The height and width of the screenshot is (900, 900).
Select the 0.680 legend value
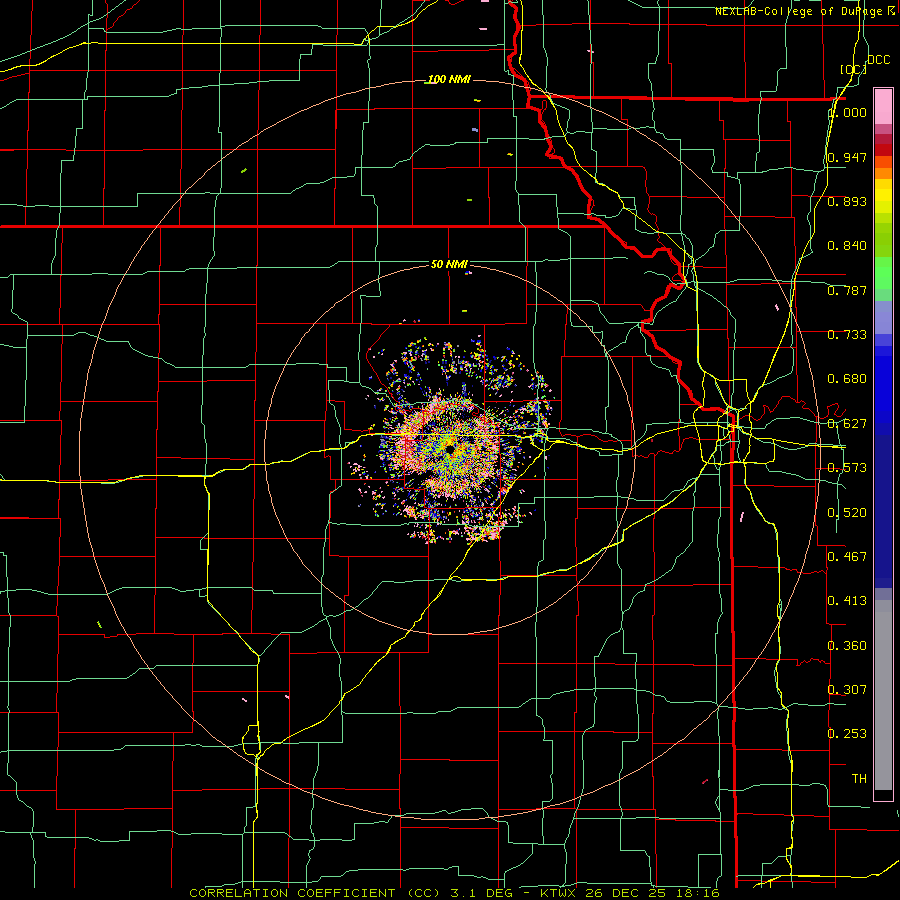(847, 379)
